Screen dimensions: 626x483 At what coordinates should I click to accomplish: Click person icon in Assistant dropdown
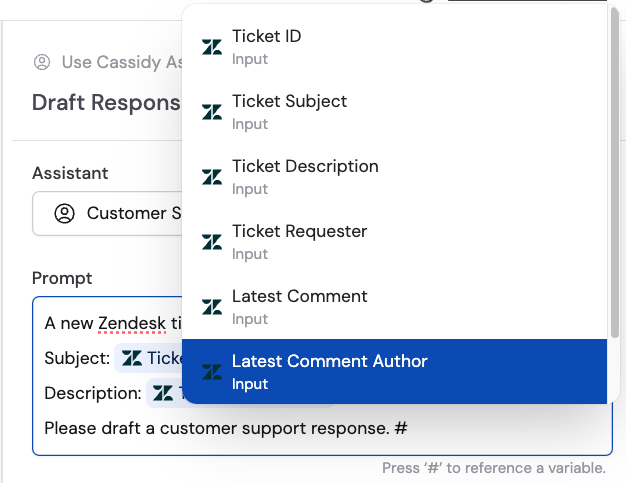point(64,213)
